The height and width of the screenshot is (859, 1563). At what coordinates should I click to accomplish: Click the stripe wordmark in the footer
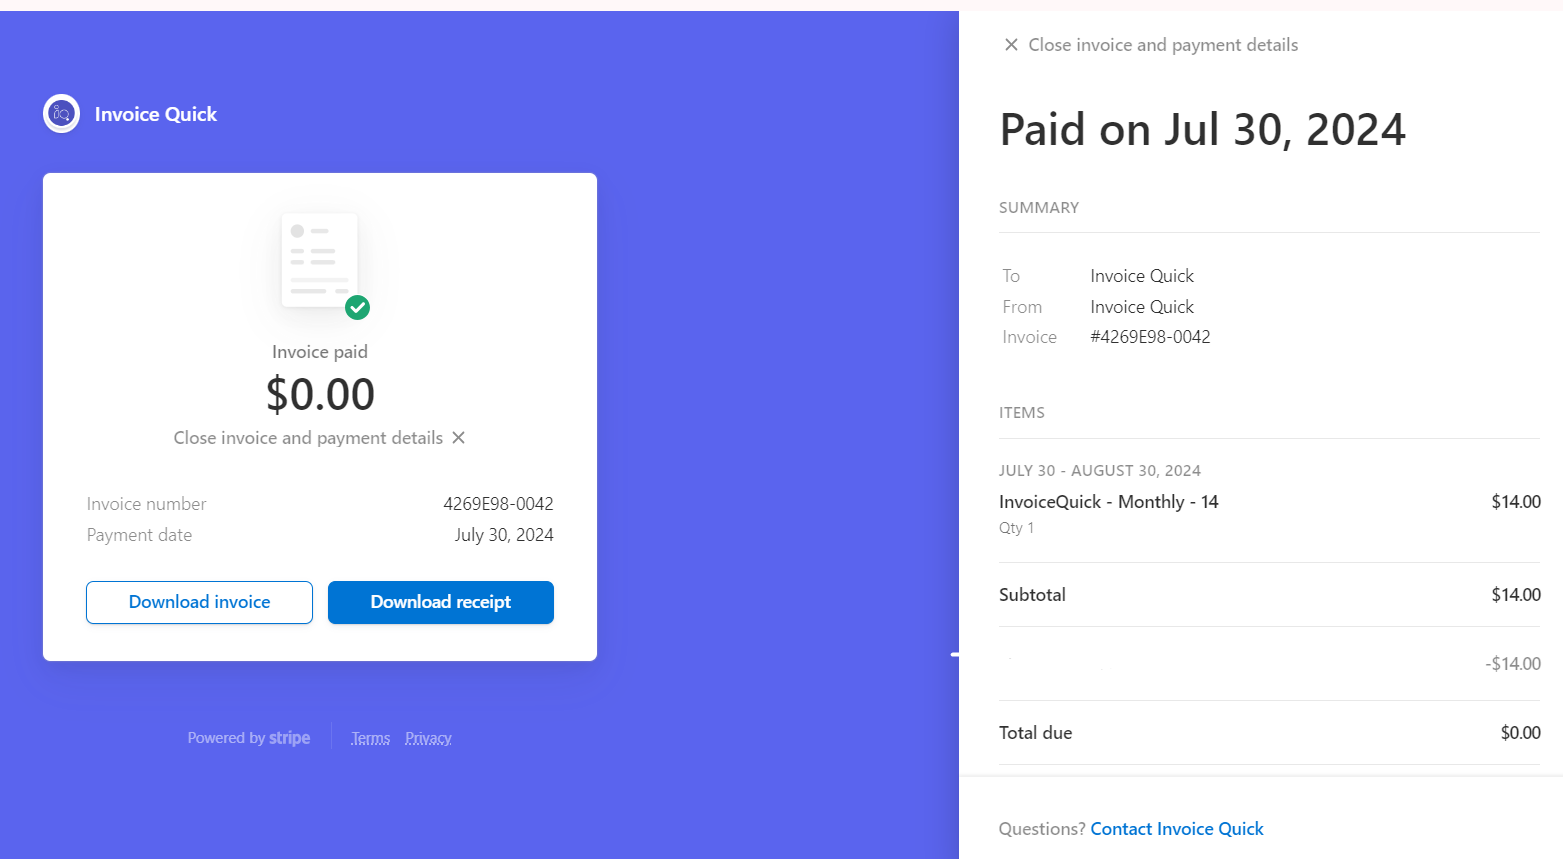(x=289, y=738)
